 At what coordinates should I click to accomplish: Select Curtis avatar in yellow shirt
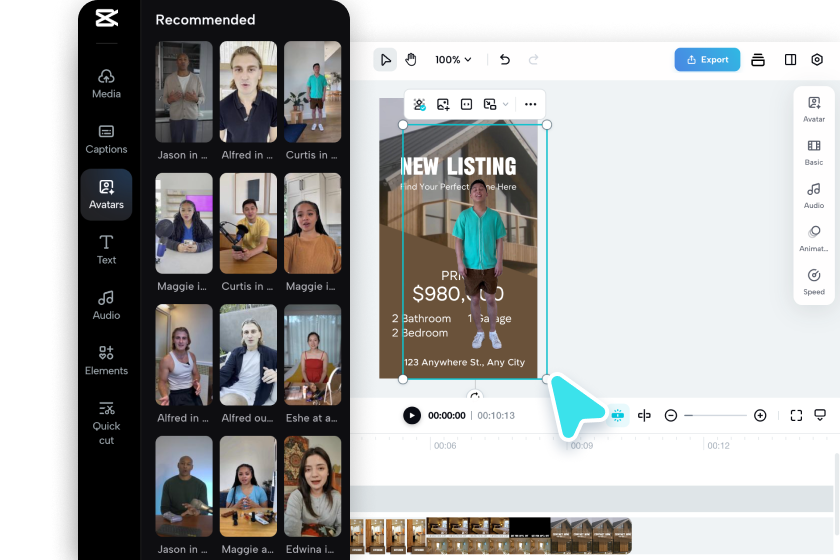coord(248,223)
